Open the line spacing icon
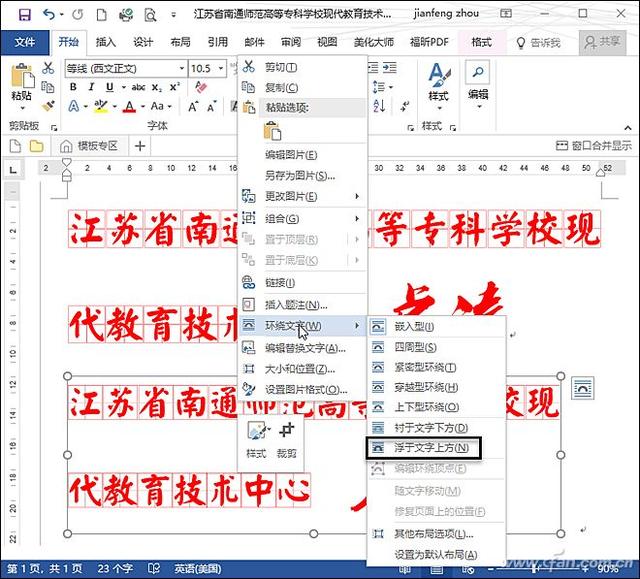Viewport: 640px width, 579px height. coord(382,87)
